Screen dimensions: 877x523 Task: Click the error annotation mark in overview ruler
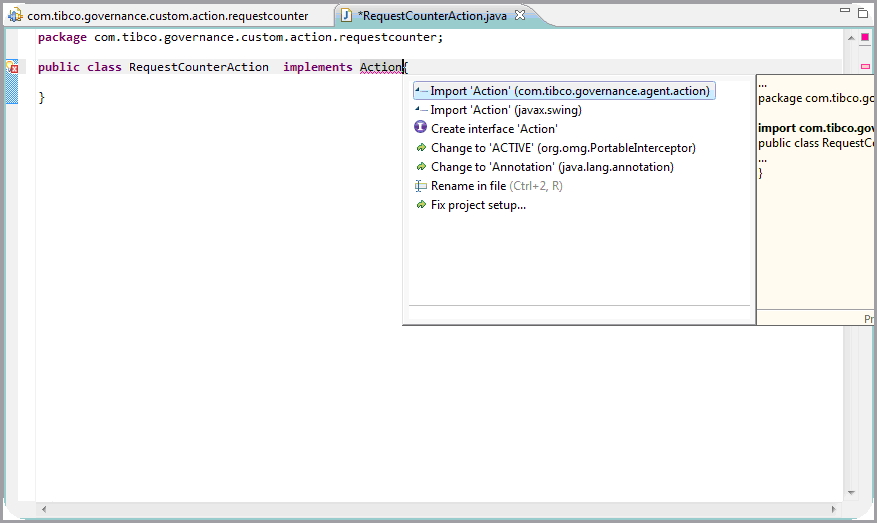(x=865, y=67)
